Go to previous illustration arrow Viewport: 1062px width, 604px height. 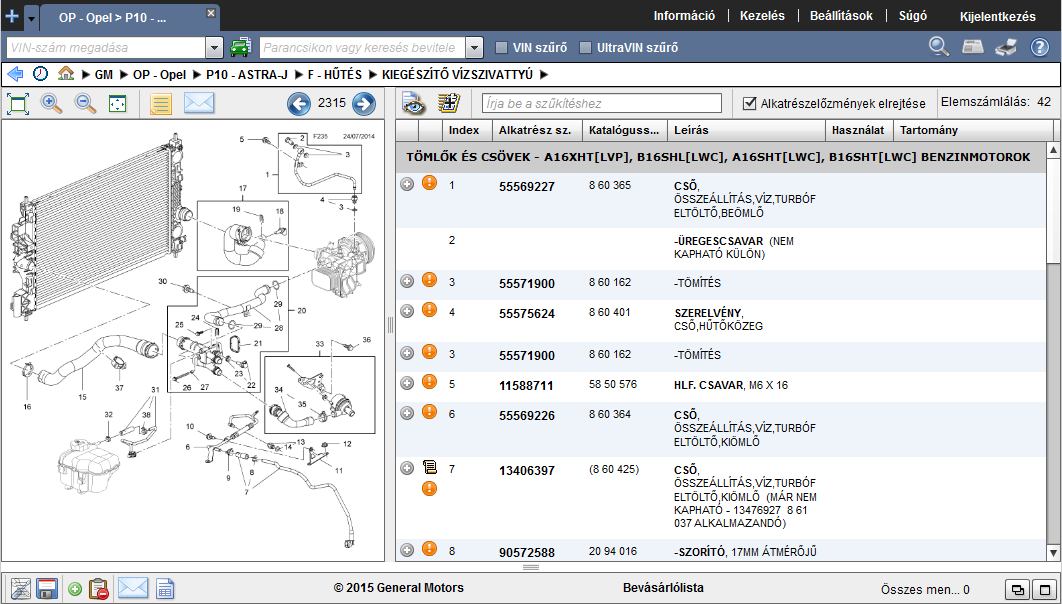click(299, 104)
